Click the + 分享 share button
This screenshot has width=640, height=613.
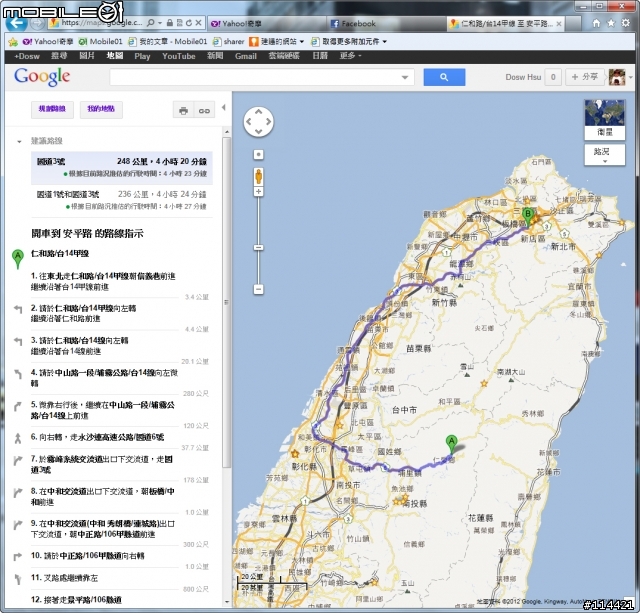coord(584,77)
